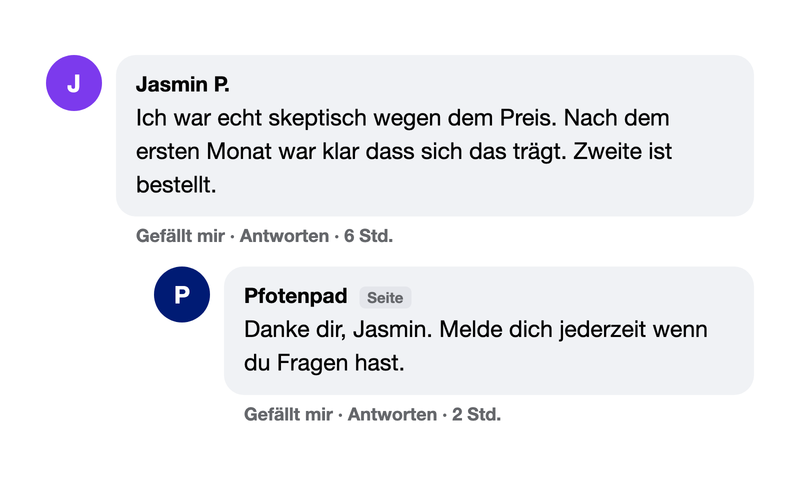Open Jasmin P.'s profile name link
Screen dimensions: 800x480
[183, 84]
